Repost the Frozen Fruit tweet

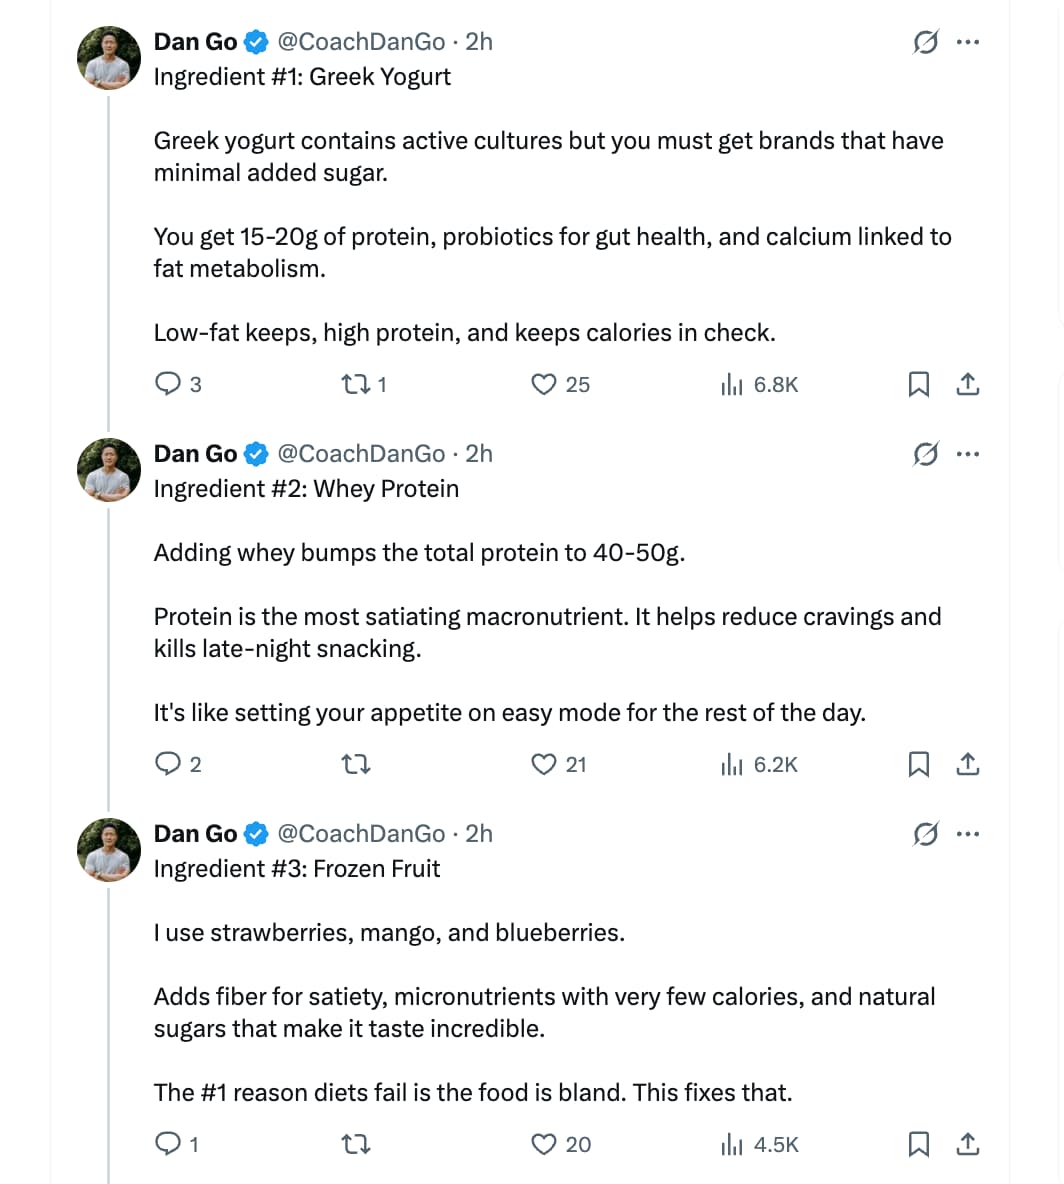357,1144
